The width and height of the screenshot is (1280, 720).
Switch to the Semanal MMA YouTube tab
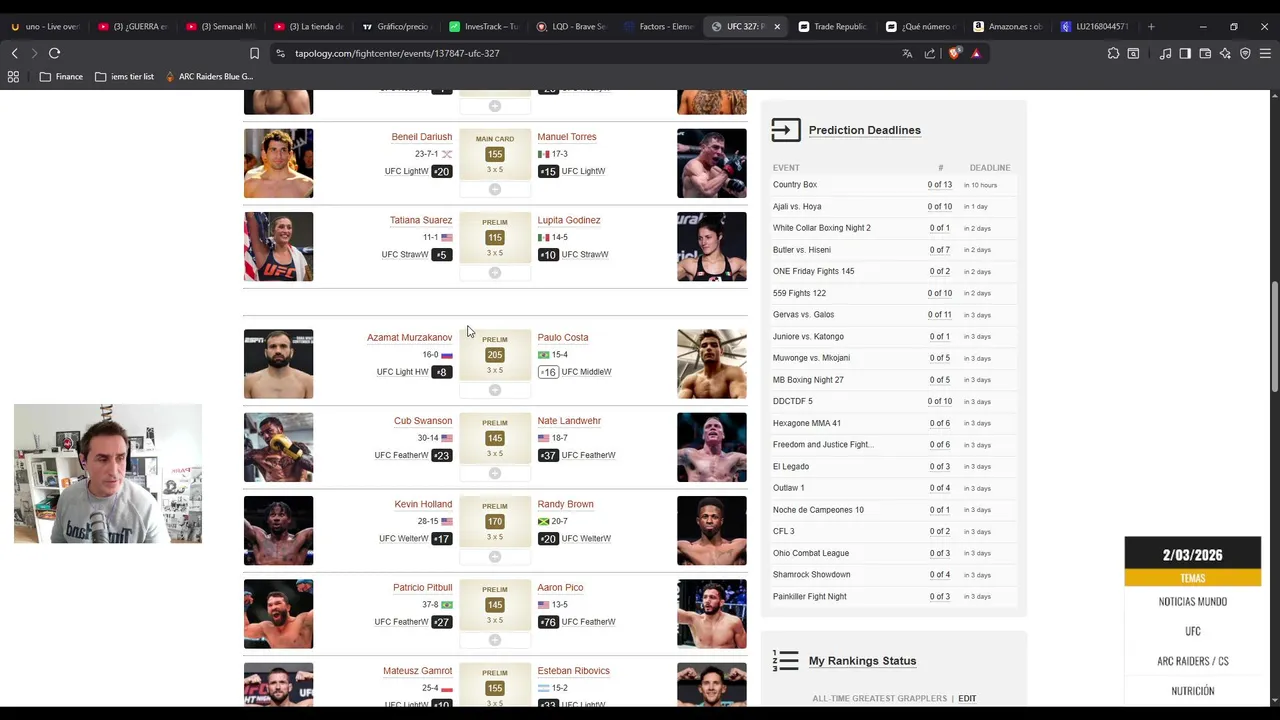(220, 26)
